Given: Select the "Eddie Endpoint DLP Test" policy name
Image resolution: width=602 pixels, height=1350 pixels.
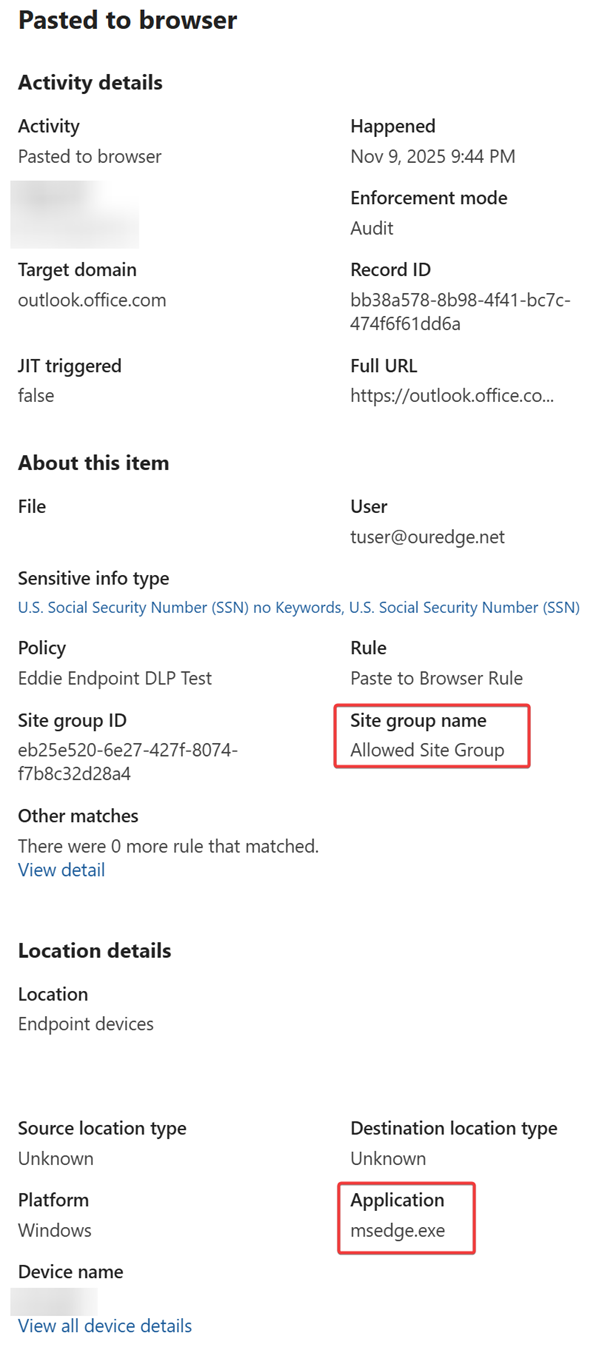Looking at the screenshot, I should pos(115,678).
